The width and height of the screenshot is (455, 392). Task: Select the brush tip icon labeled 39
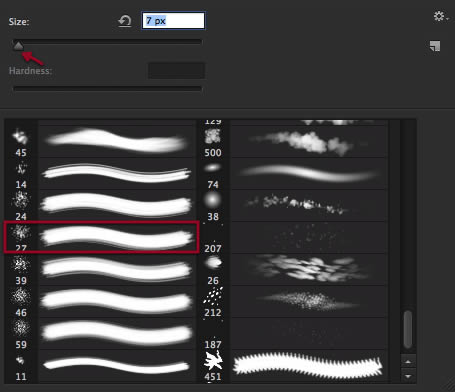click(x=21, y=265)
